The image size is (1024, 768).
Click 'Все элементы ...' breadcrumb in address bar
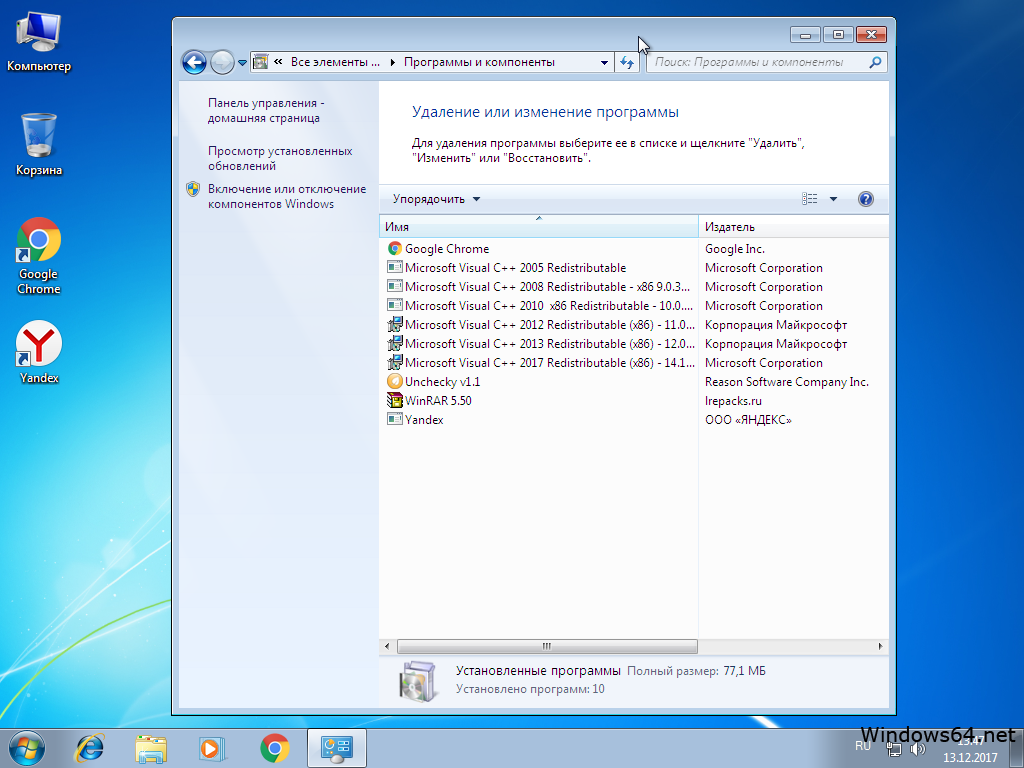pos(335,62)
